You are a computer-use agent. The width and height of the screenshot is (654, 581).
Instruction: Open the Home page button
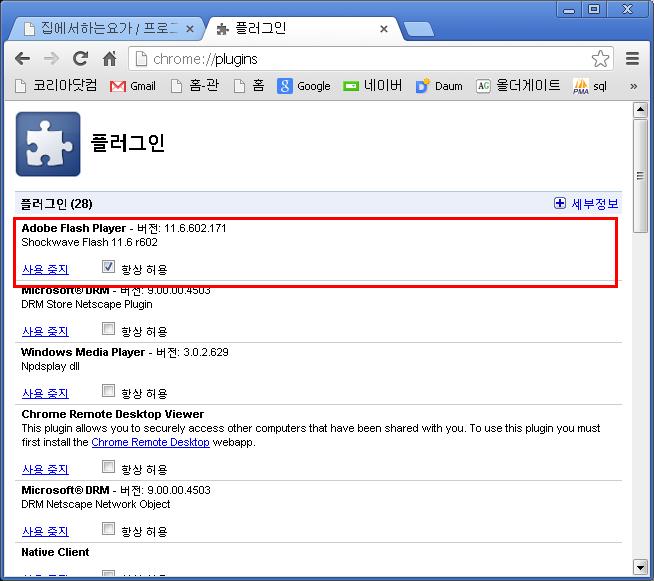coord(110,59)
